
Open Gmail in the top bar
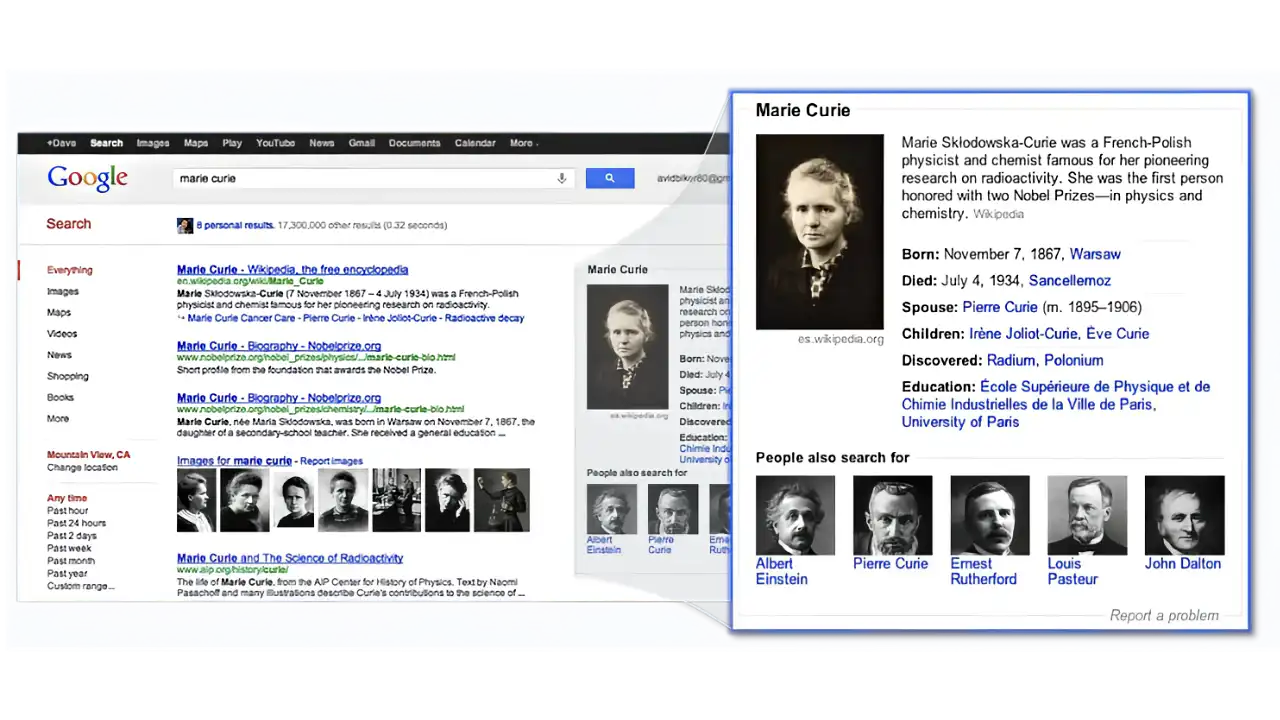pos(362,143)
